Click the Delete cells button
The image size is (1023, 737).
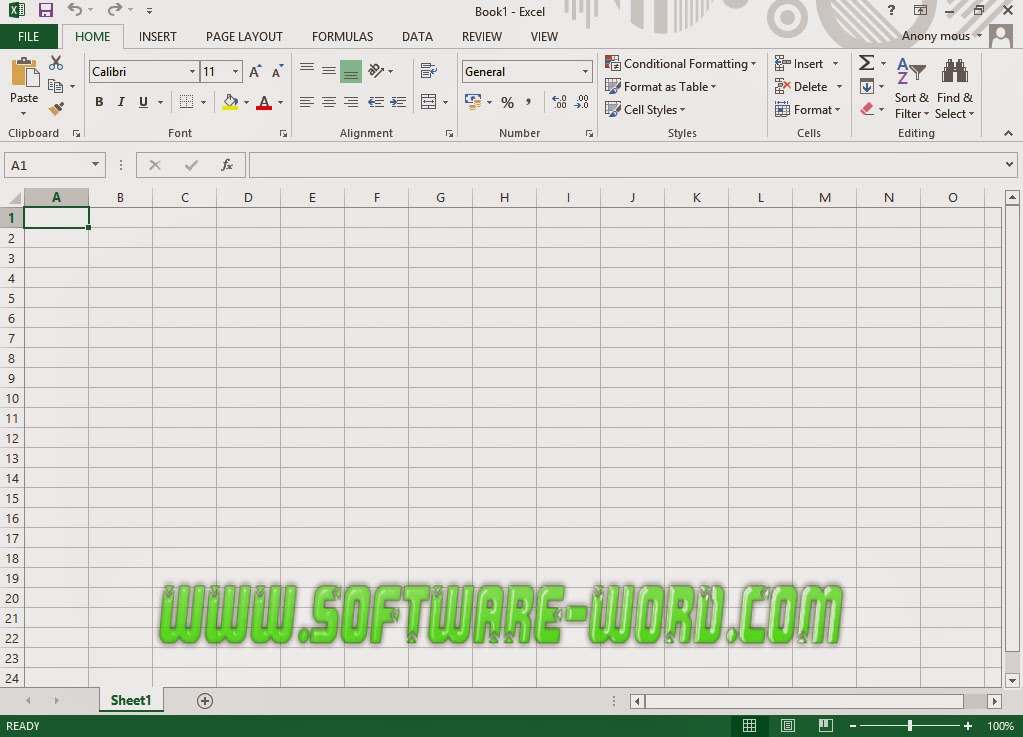pos(801,86)
